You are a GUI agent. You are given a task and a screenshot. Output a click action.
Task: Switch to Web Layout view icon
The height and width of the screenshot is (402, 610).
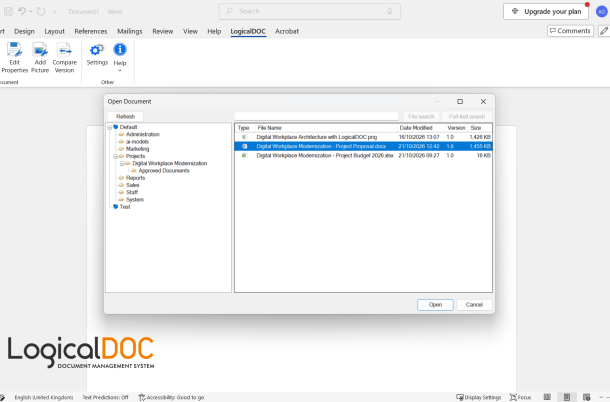click(587, 397)
